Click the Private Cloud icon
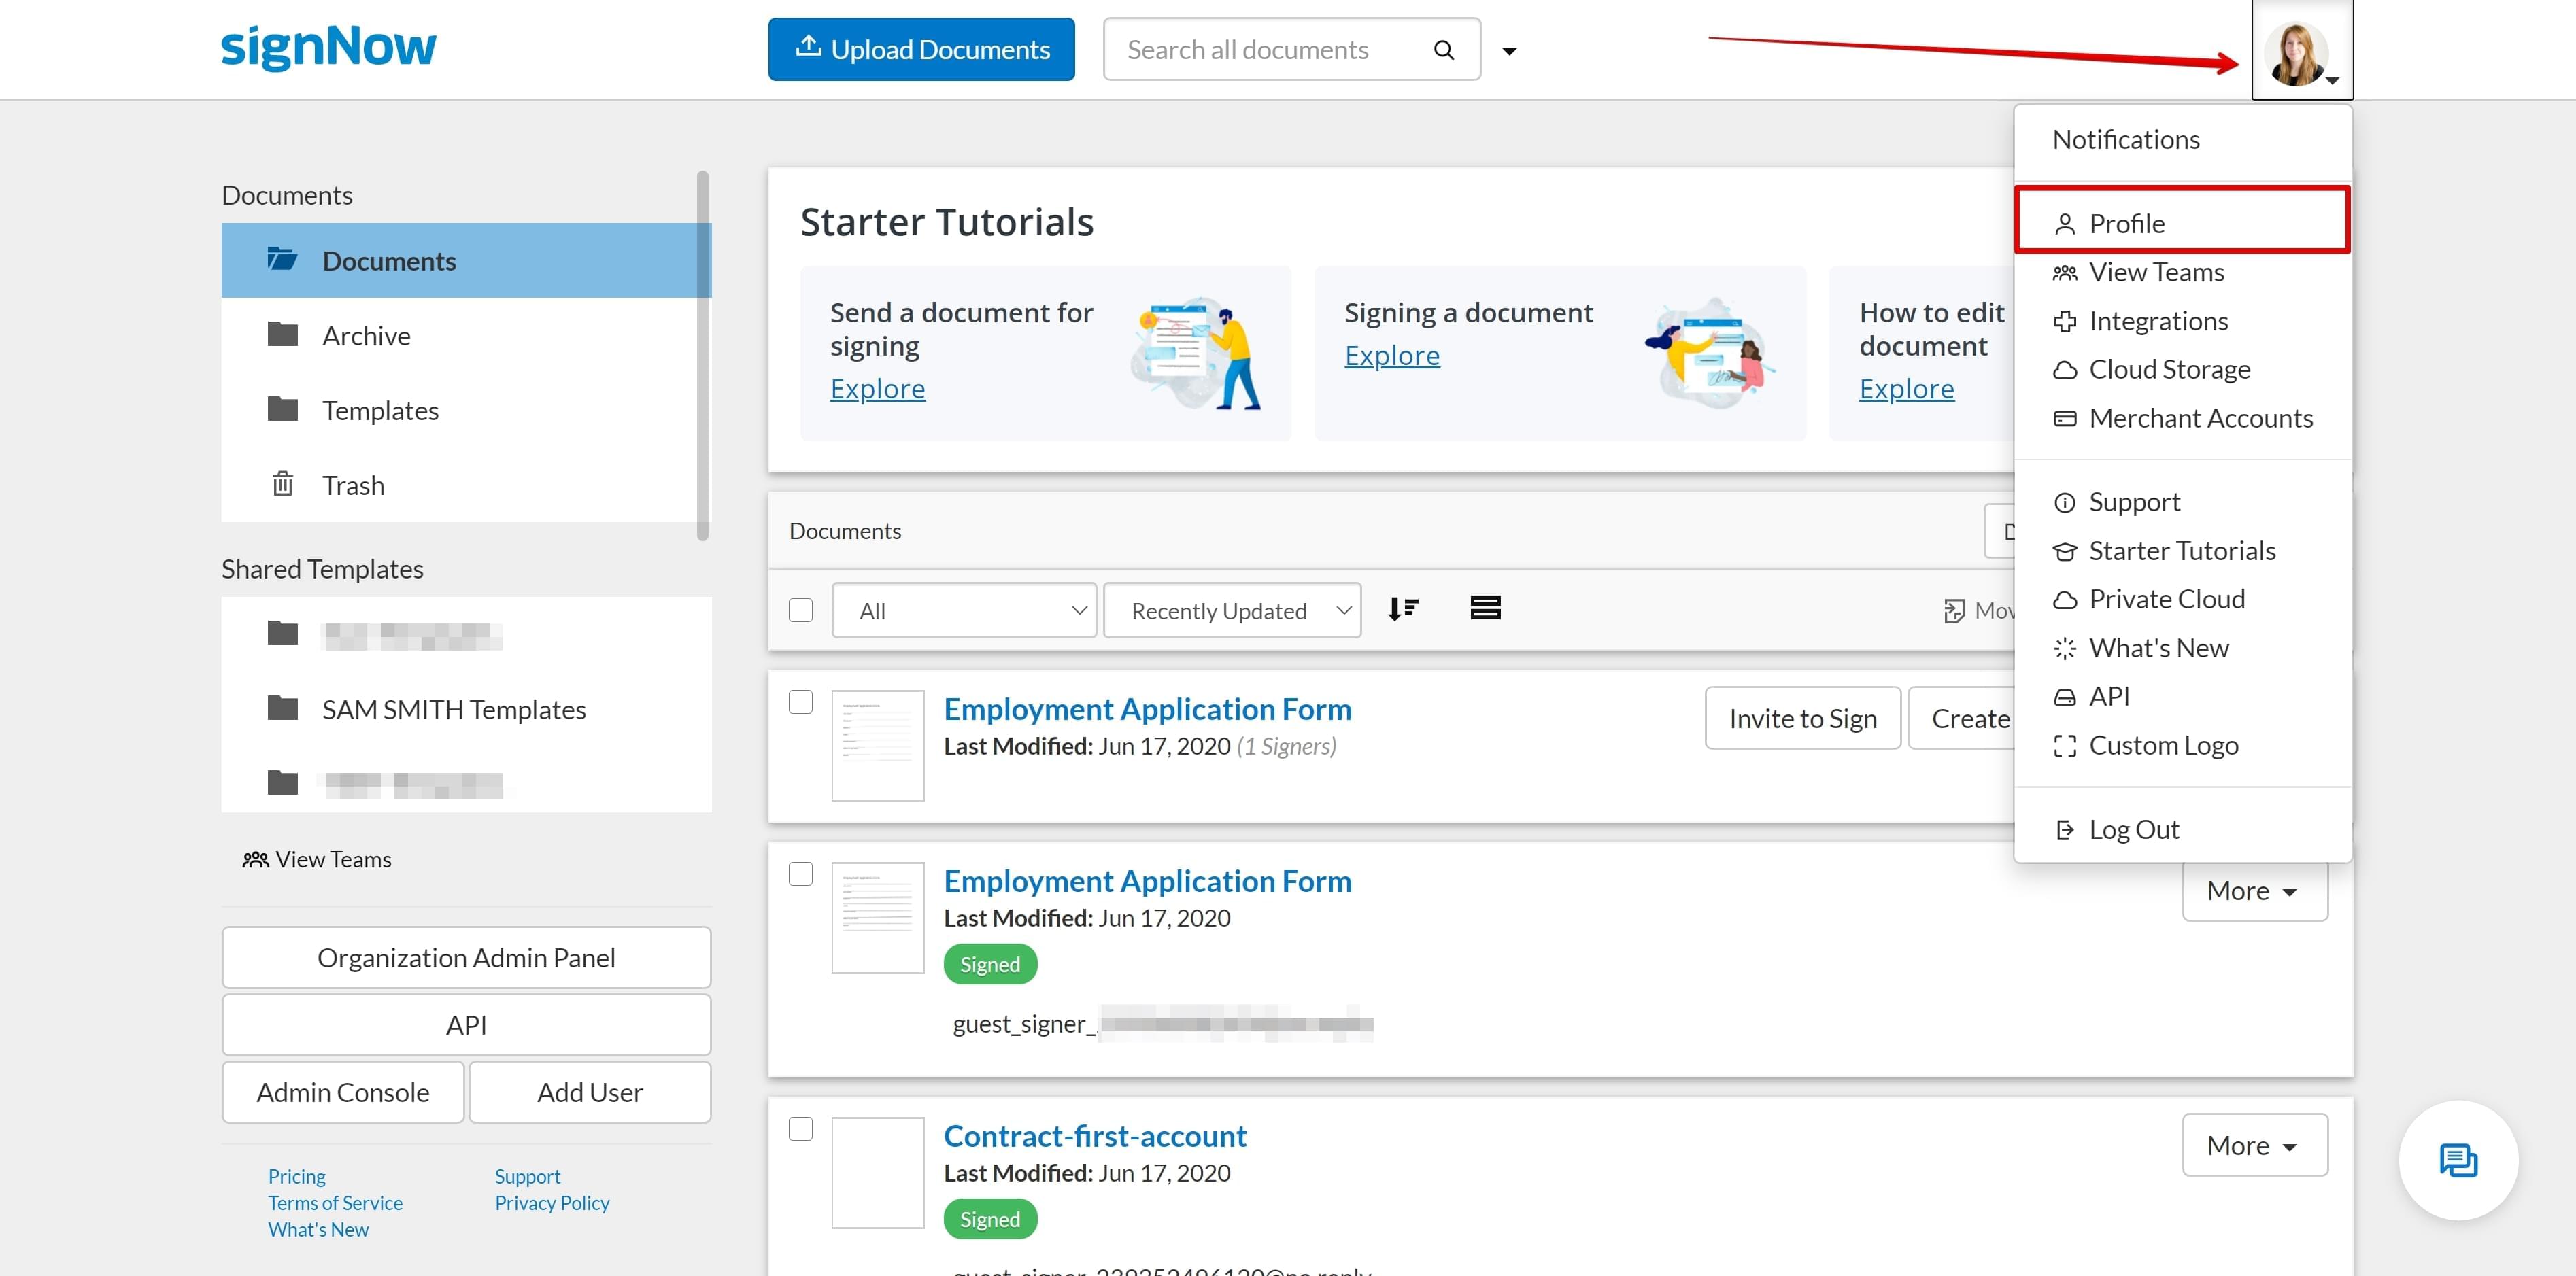Image resolution: width=2576 pixels, height=1276 pixels. (2064, 599)
